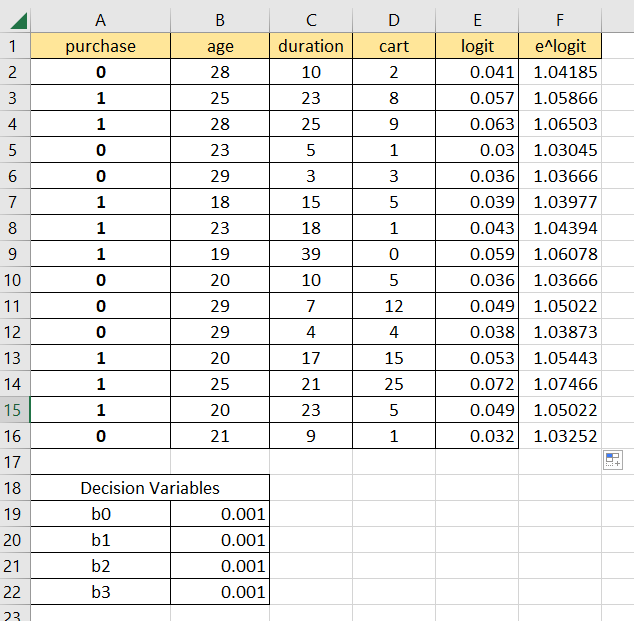The width and height of the screenshot is (634, 621).
Task: Click the Select All triangle corner
Action: [18, 21]
